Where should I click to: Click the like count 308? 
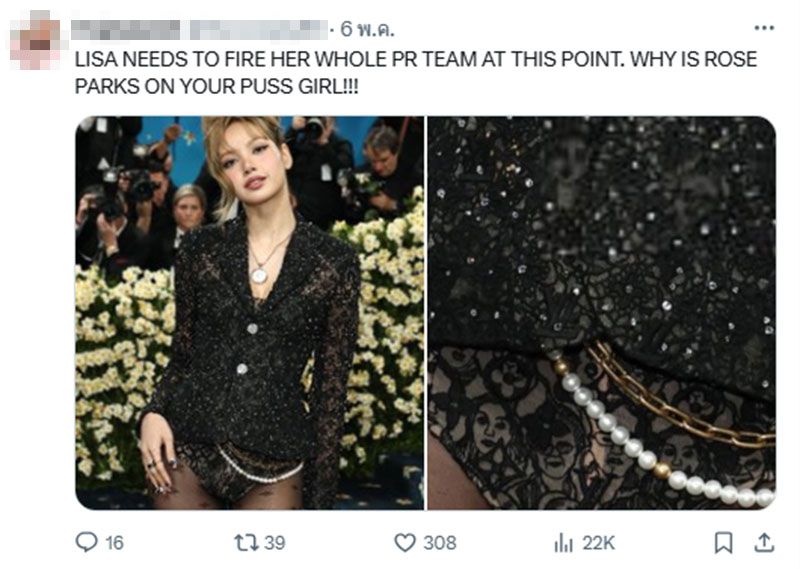click(x=439, y=542)
